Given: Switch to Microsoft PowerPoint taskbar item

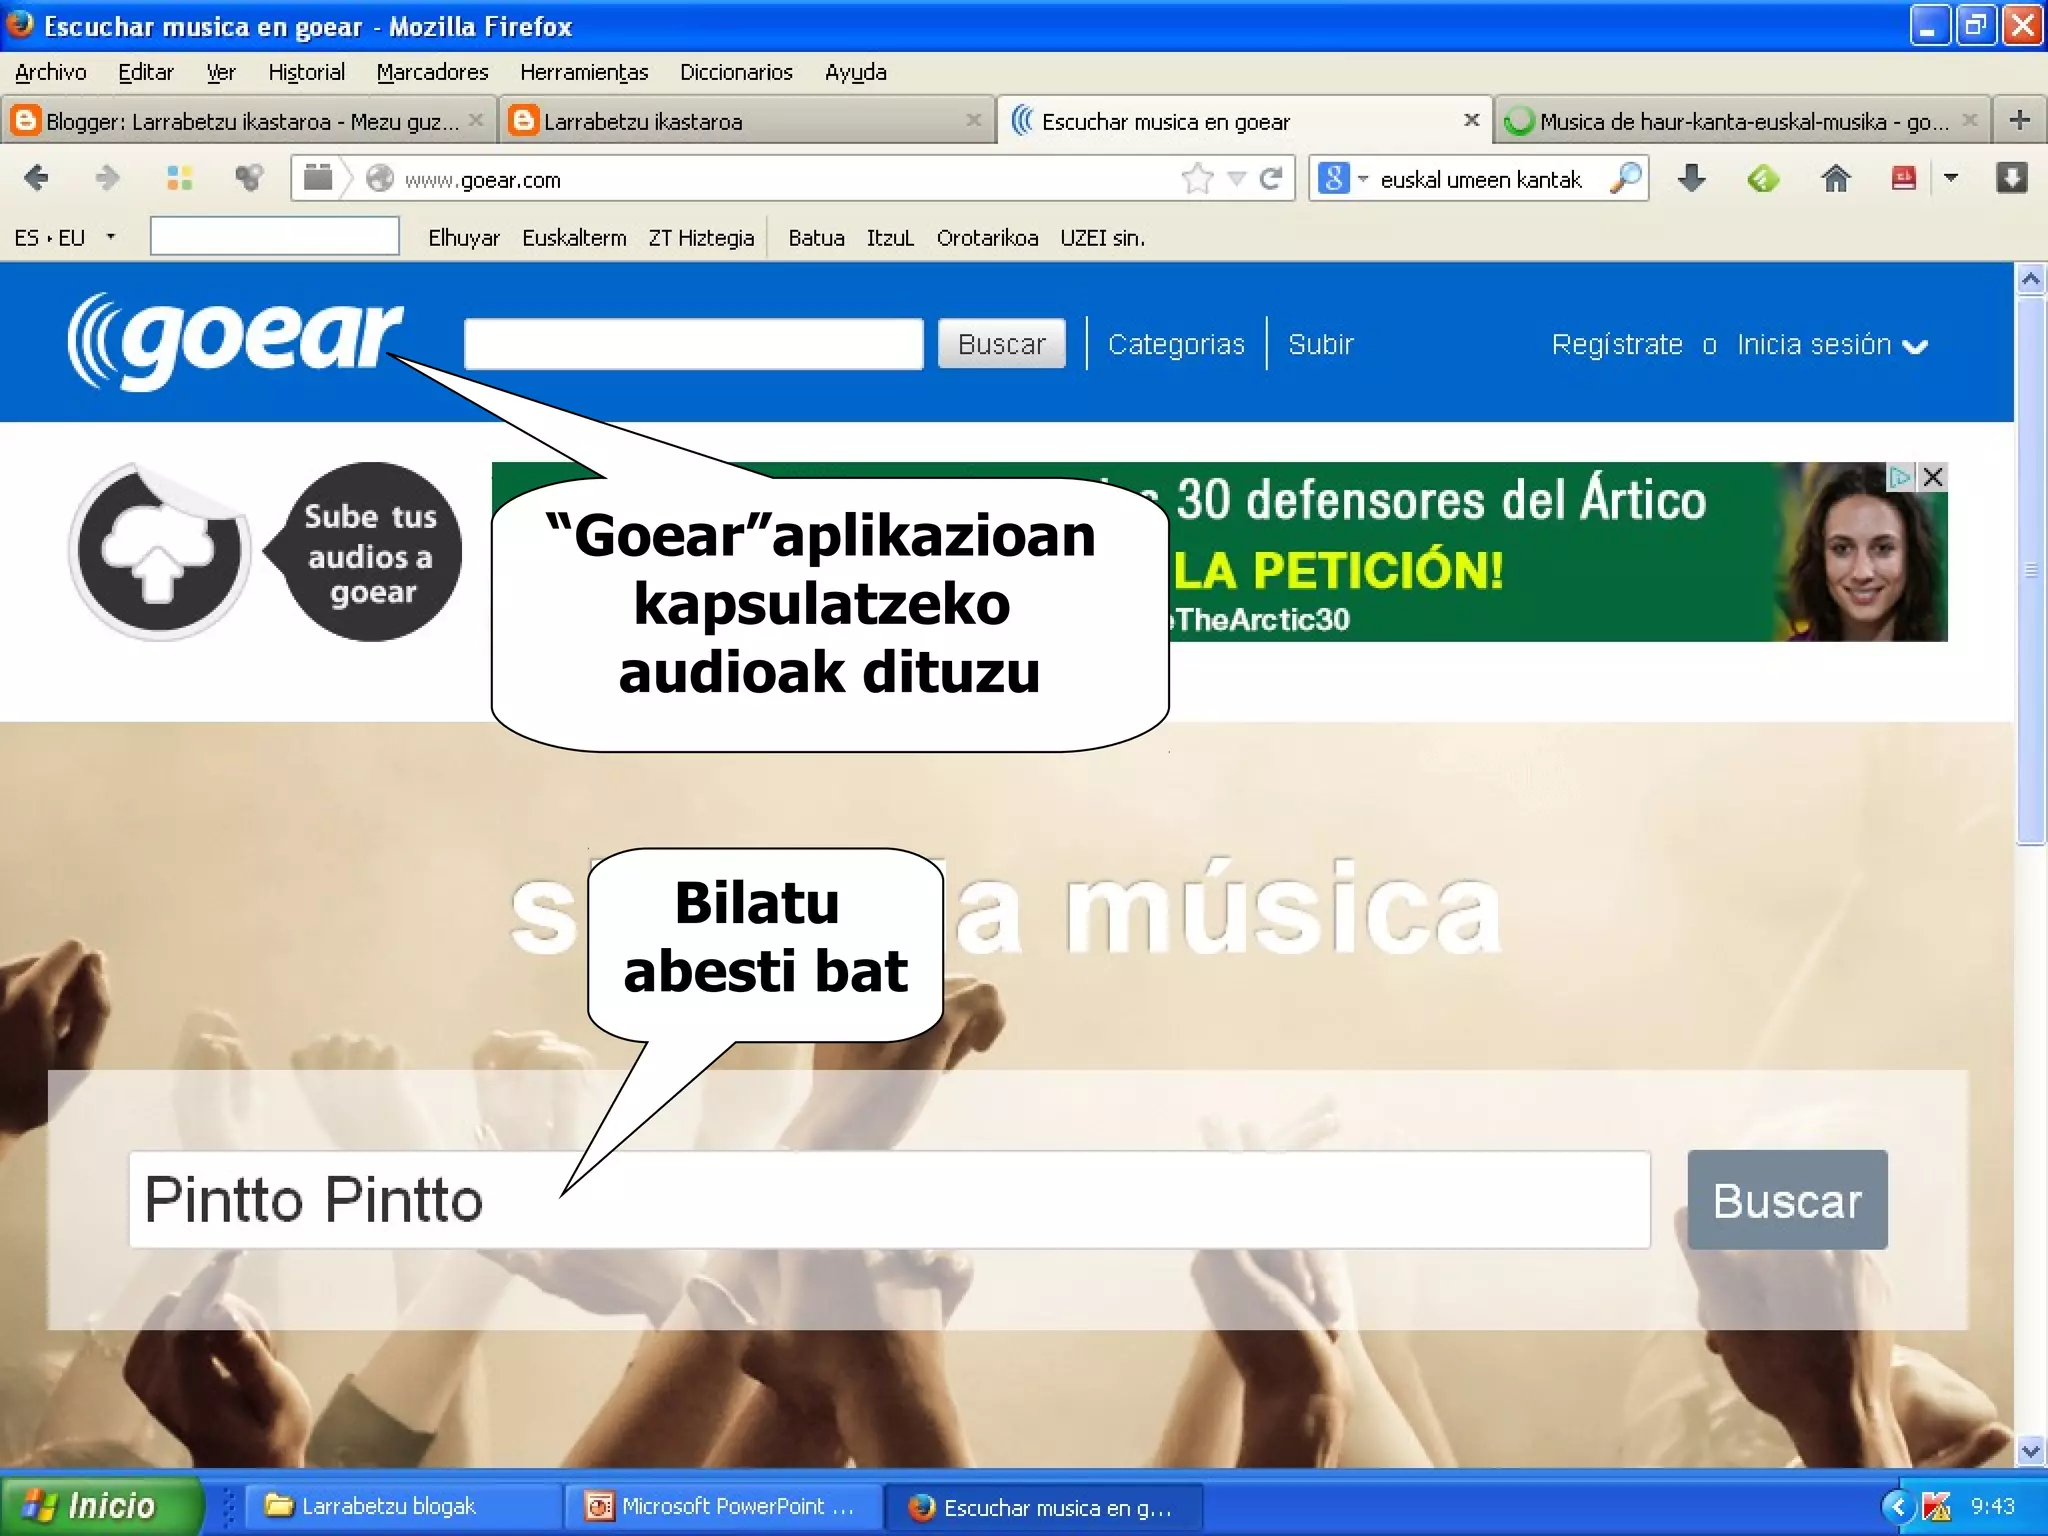Looking at the screenshot, I should tap(724, 1506).
